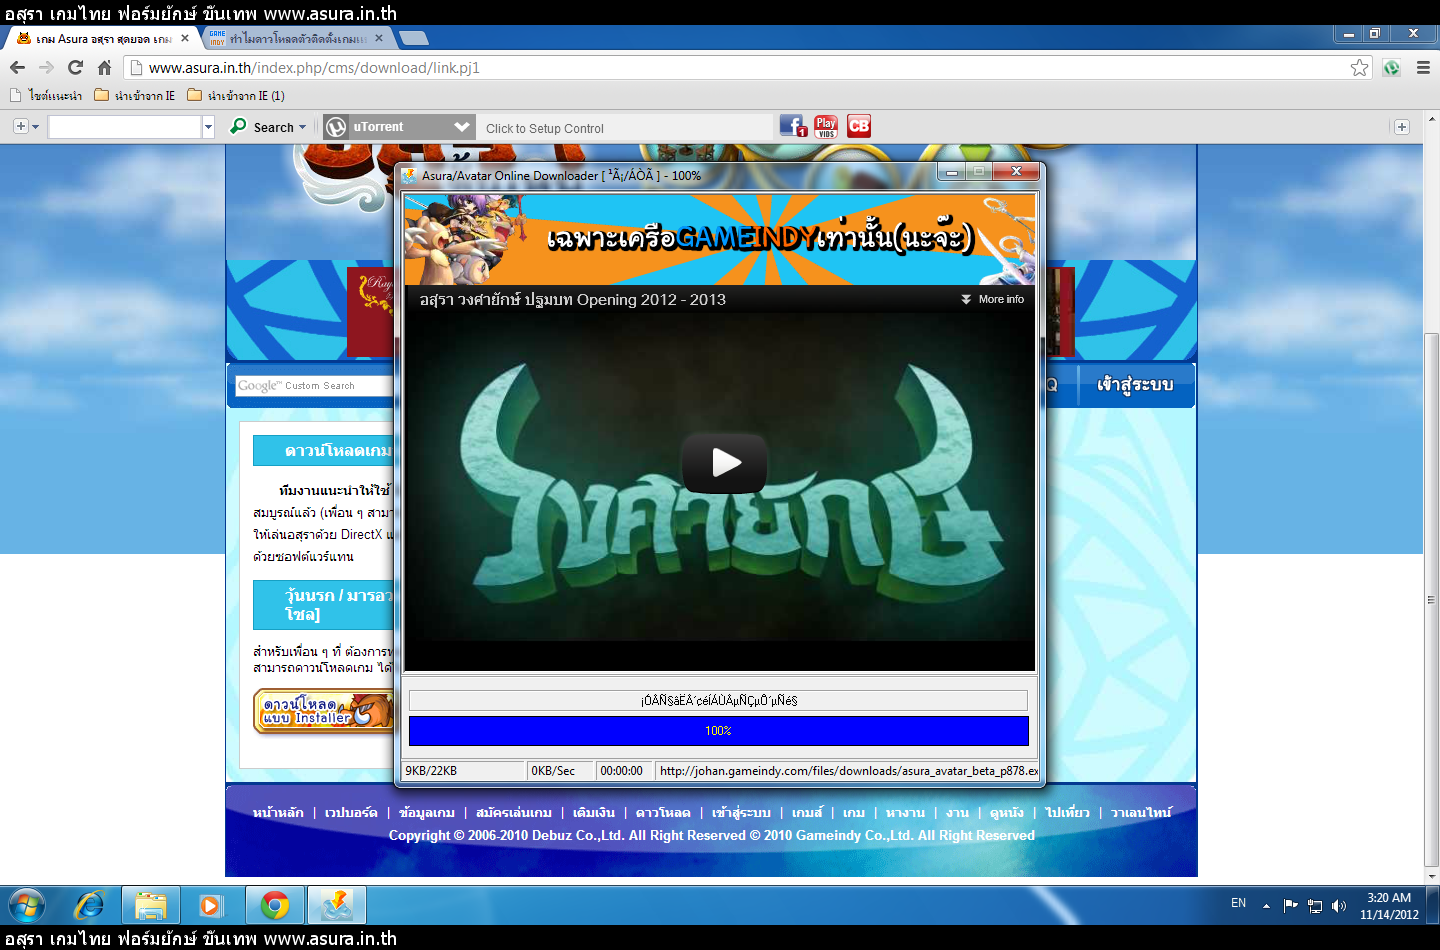The height and width of the screenshot is (950, 1440).
Task: Open the ดูหนัง footer link
Action: [x=1007, y=812]
